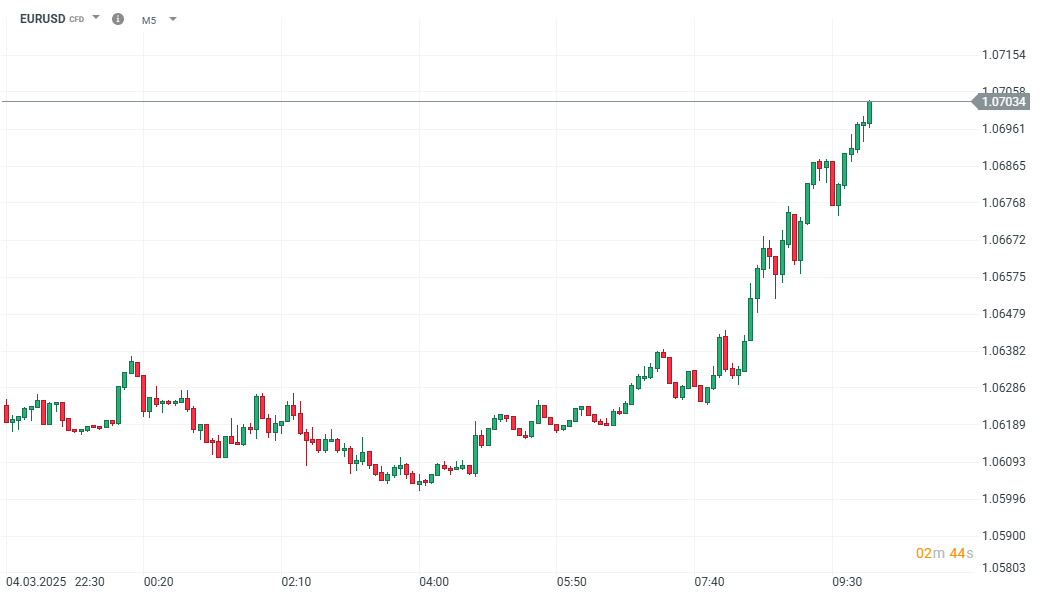Click the 04.03.2025 22:30 date label
The height and width of the screenshot is (598, 1042).
(x=56, y=582)
